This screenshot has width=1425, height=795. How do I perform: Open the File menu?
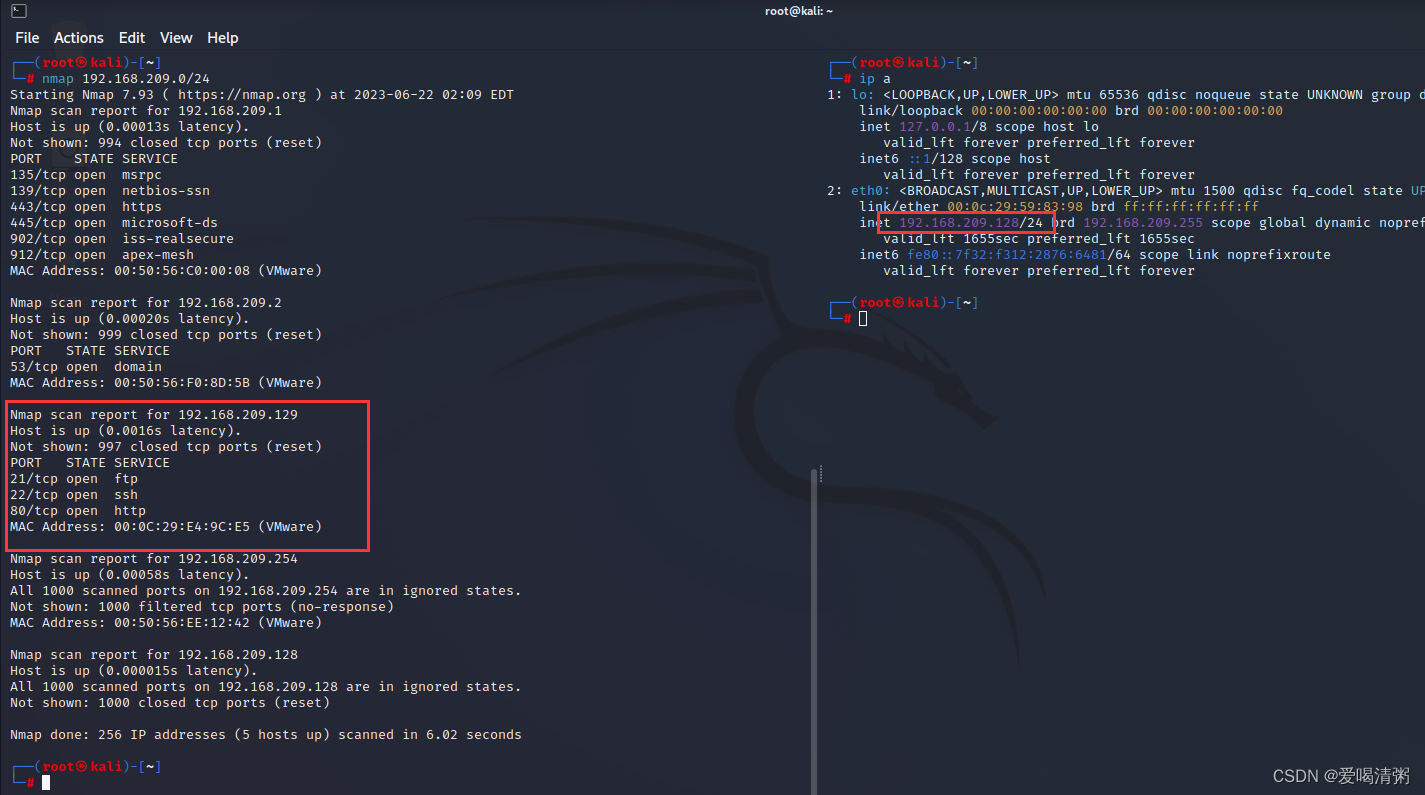[x=27, y=37]
